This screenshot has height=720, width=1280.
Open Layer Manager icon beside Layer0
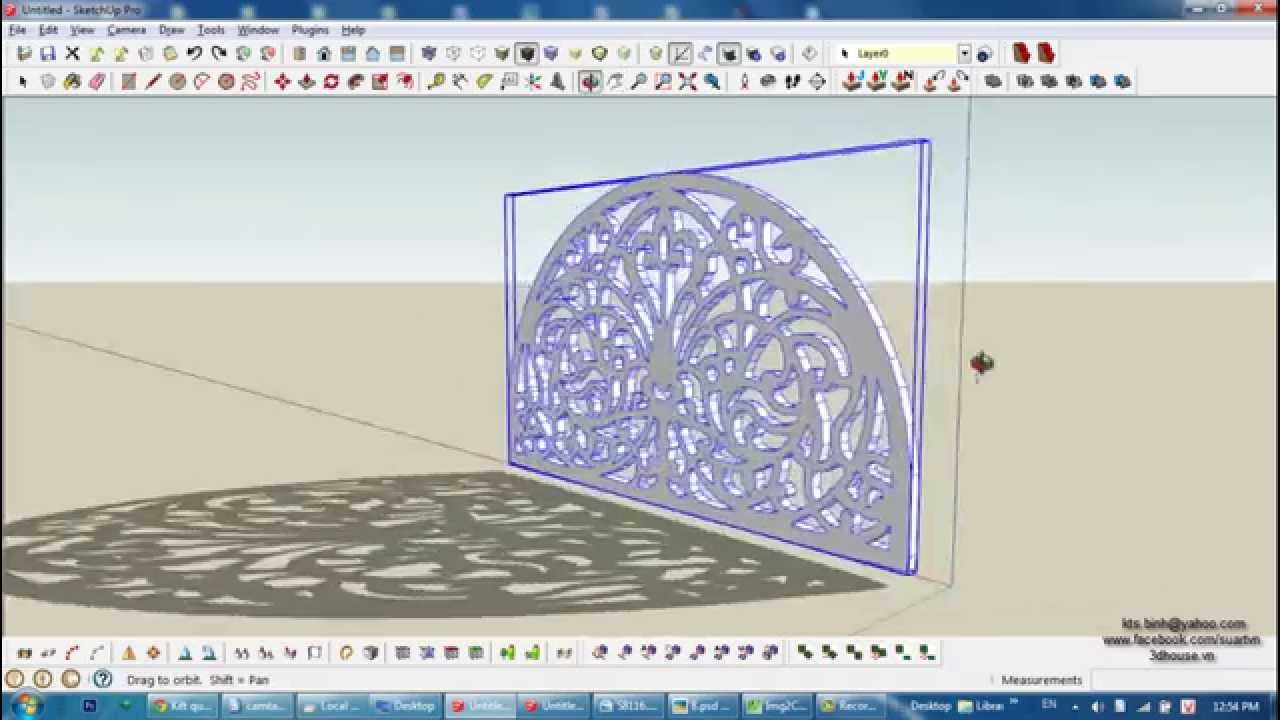pyautogui.click(x=984, y=54)
